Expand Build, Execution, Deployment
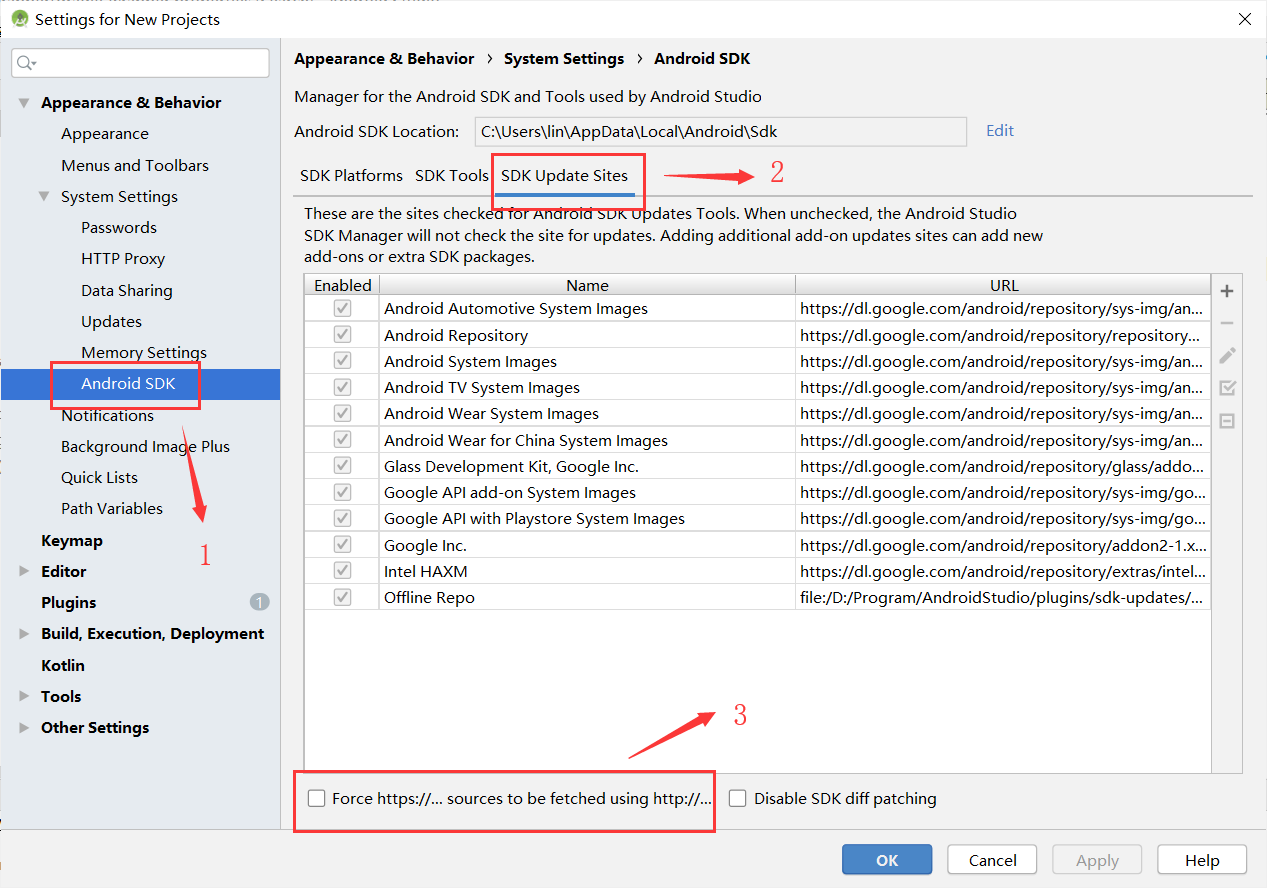The image size is (1267, 888). click(23, 633)
